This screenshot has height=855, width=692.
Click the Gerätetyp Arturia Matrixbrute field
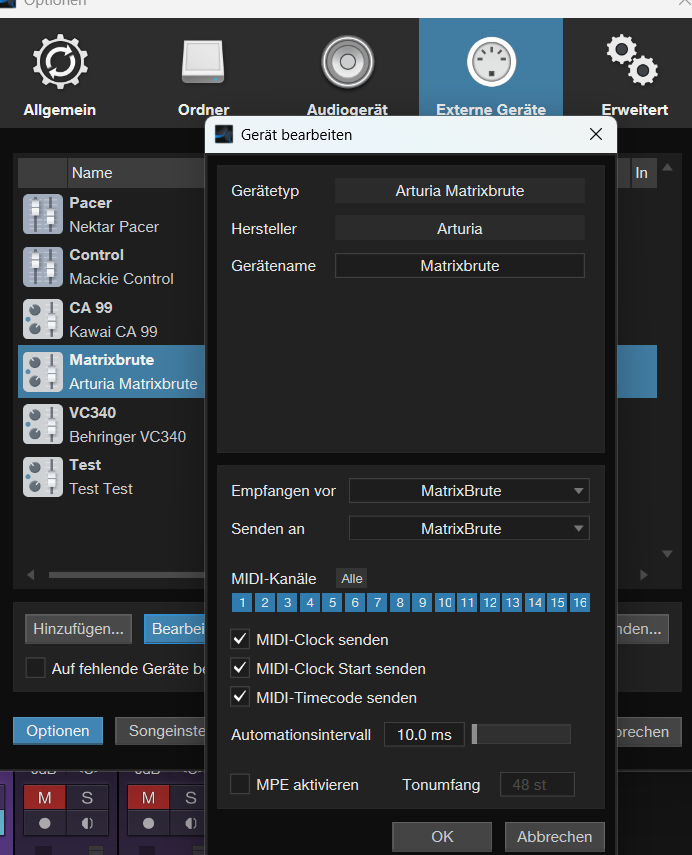tap(460, 191)
